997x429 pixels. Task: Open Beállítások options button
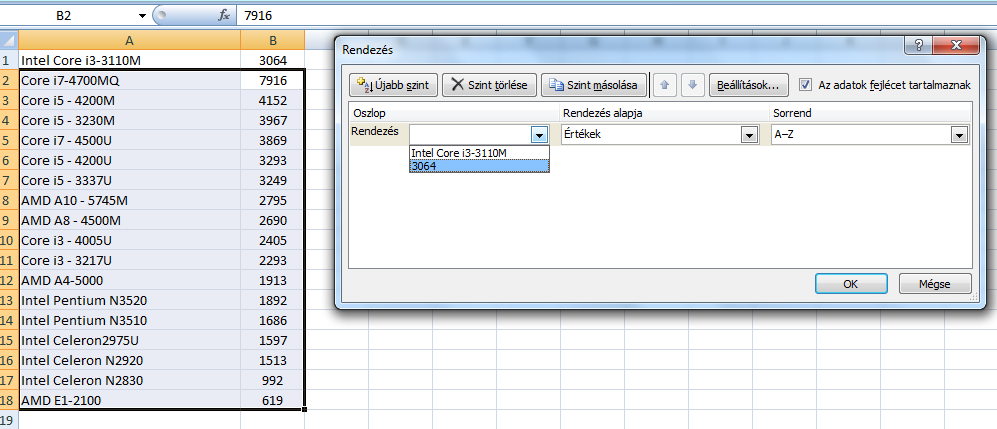tap(748, 85)
